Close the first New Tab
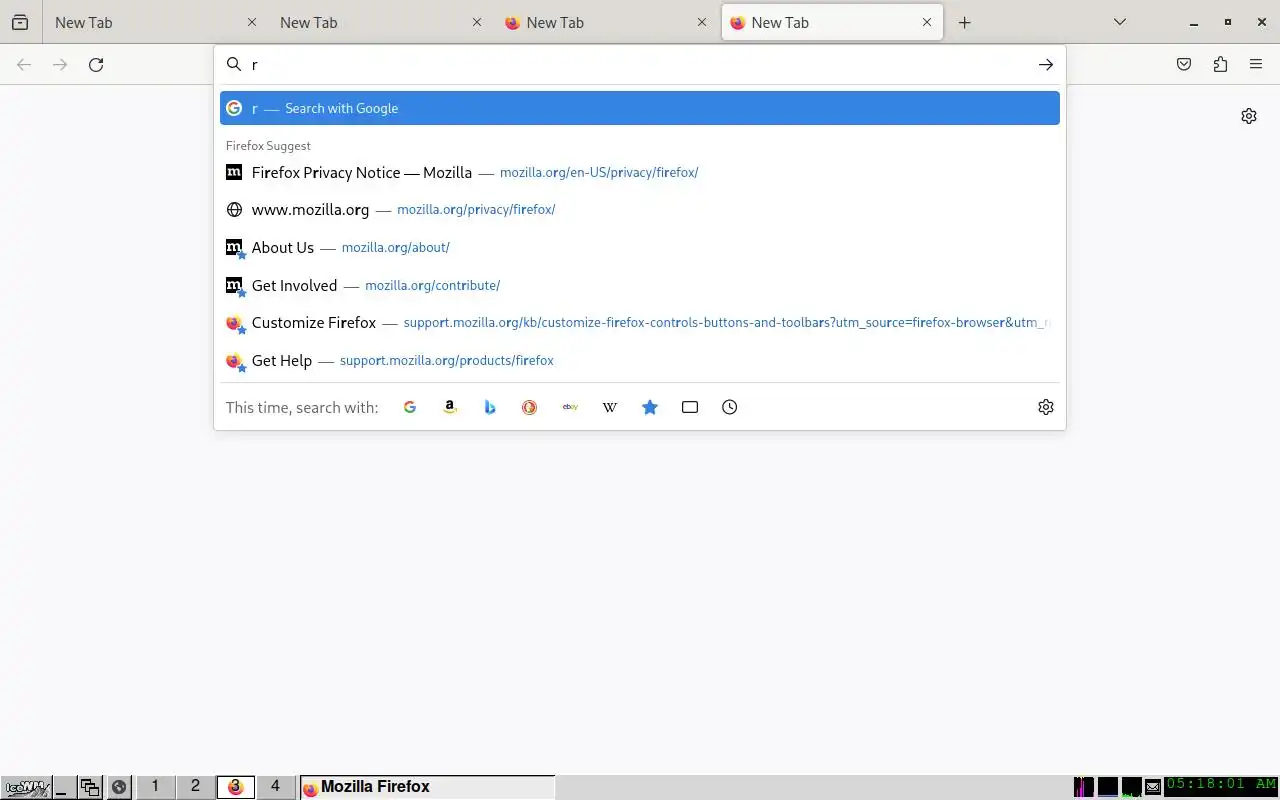This screenshot has width=1280, height=800. (x=252, y=22)
